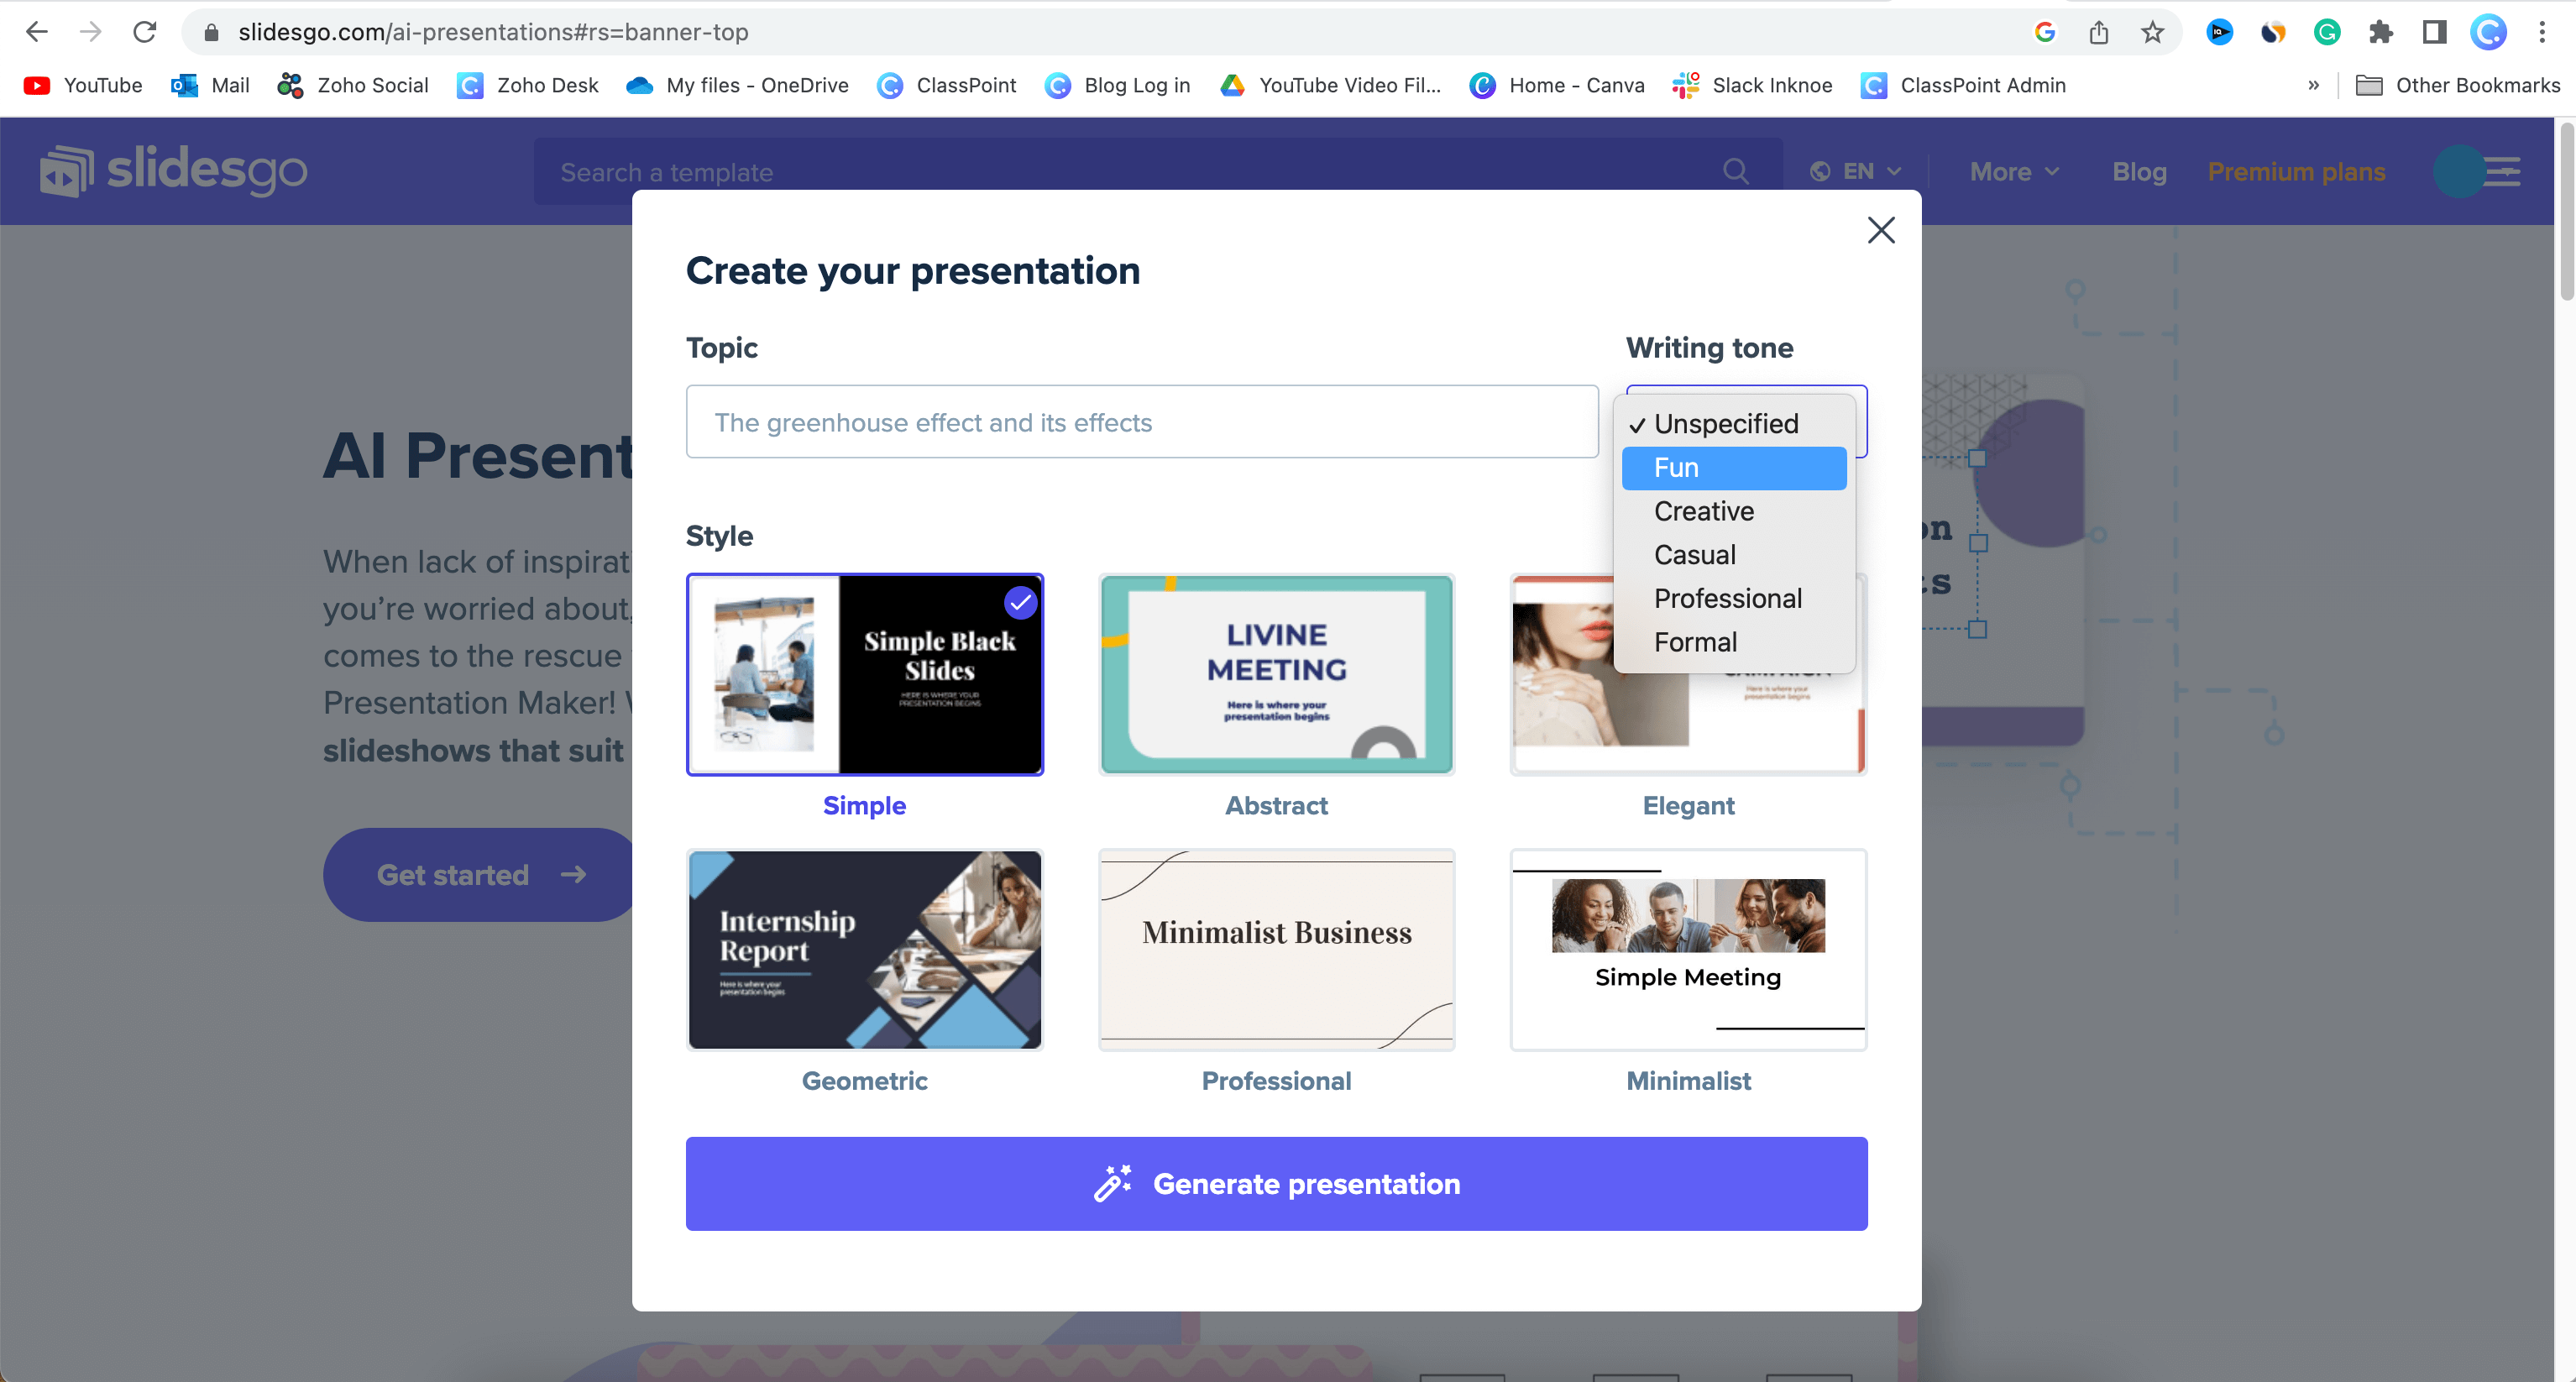Expand the Writing tone dropdown
Image resolution: width=2576 pixels, height=1382 pixels.
tap(1746, 419)
